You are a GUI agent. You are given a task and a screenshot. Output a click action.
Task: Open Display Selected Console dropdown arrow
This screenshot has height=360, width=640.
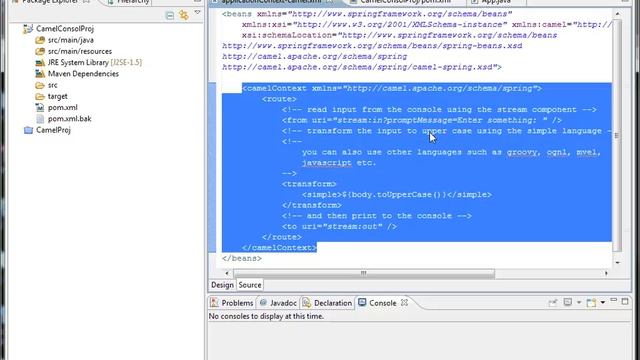pyautogui.click(x=579, y=303)
